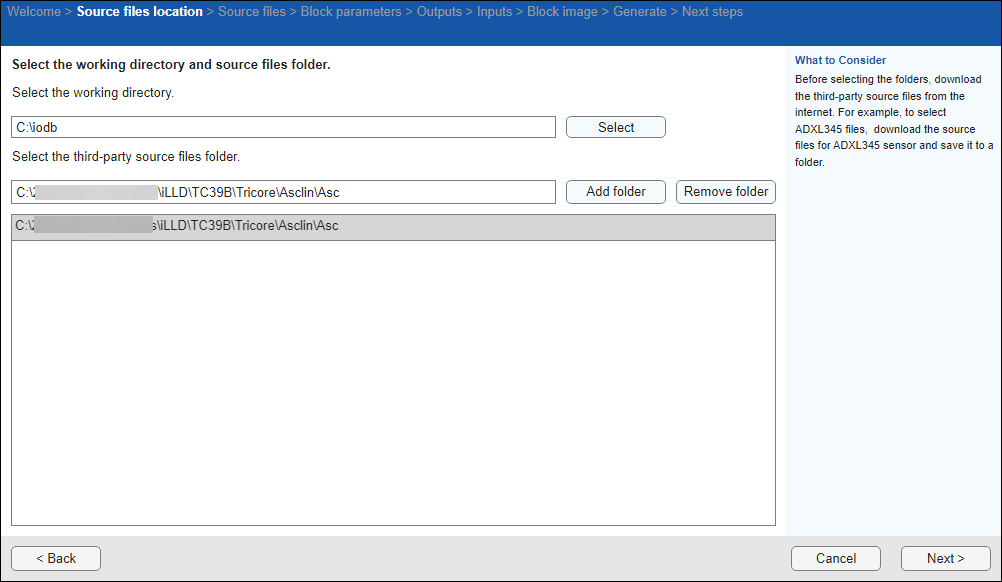Image resolution: width=1002 pixels, height=582 pixels.
Task: Click the Back button
Action: click(55, 558)
